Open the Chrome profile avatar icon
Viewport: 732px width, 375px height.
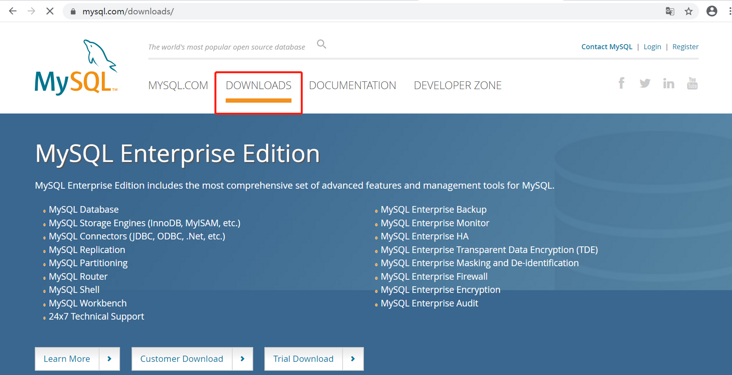tap(711, 12)
